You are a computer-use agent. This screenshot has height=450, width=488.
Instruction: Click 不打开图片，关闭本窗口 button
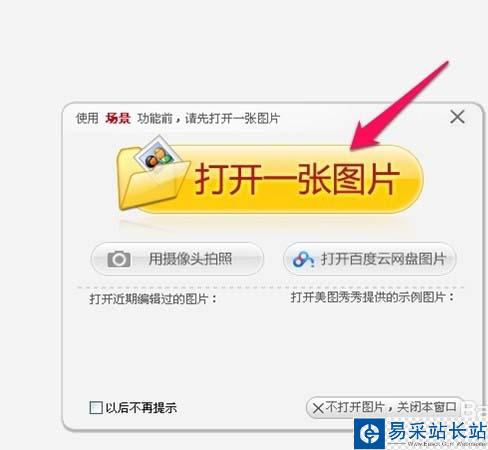[385, 407]
